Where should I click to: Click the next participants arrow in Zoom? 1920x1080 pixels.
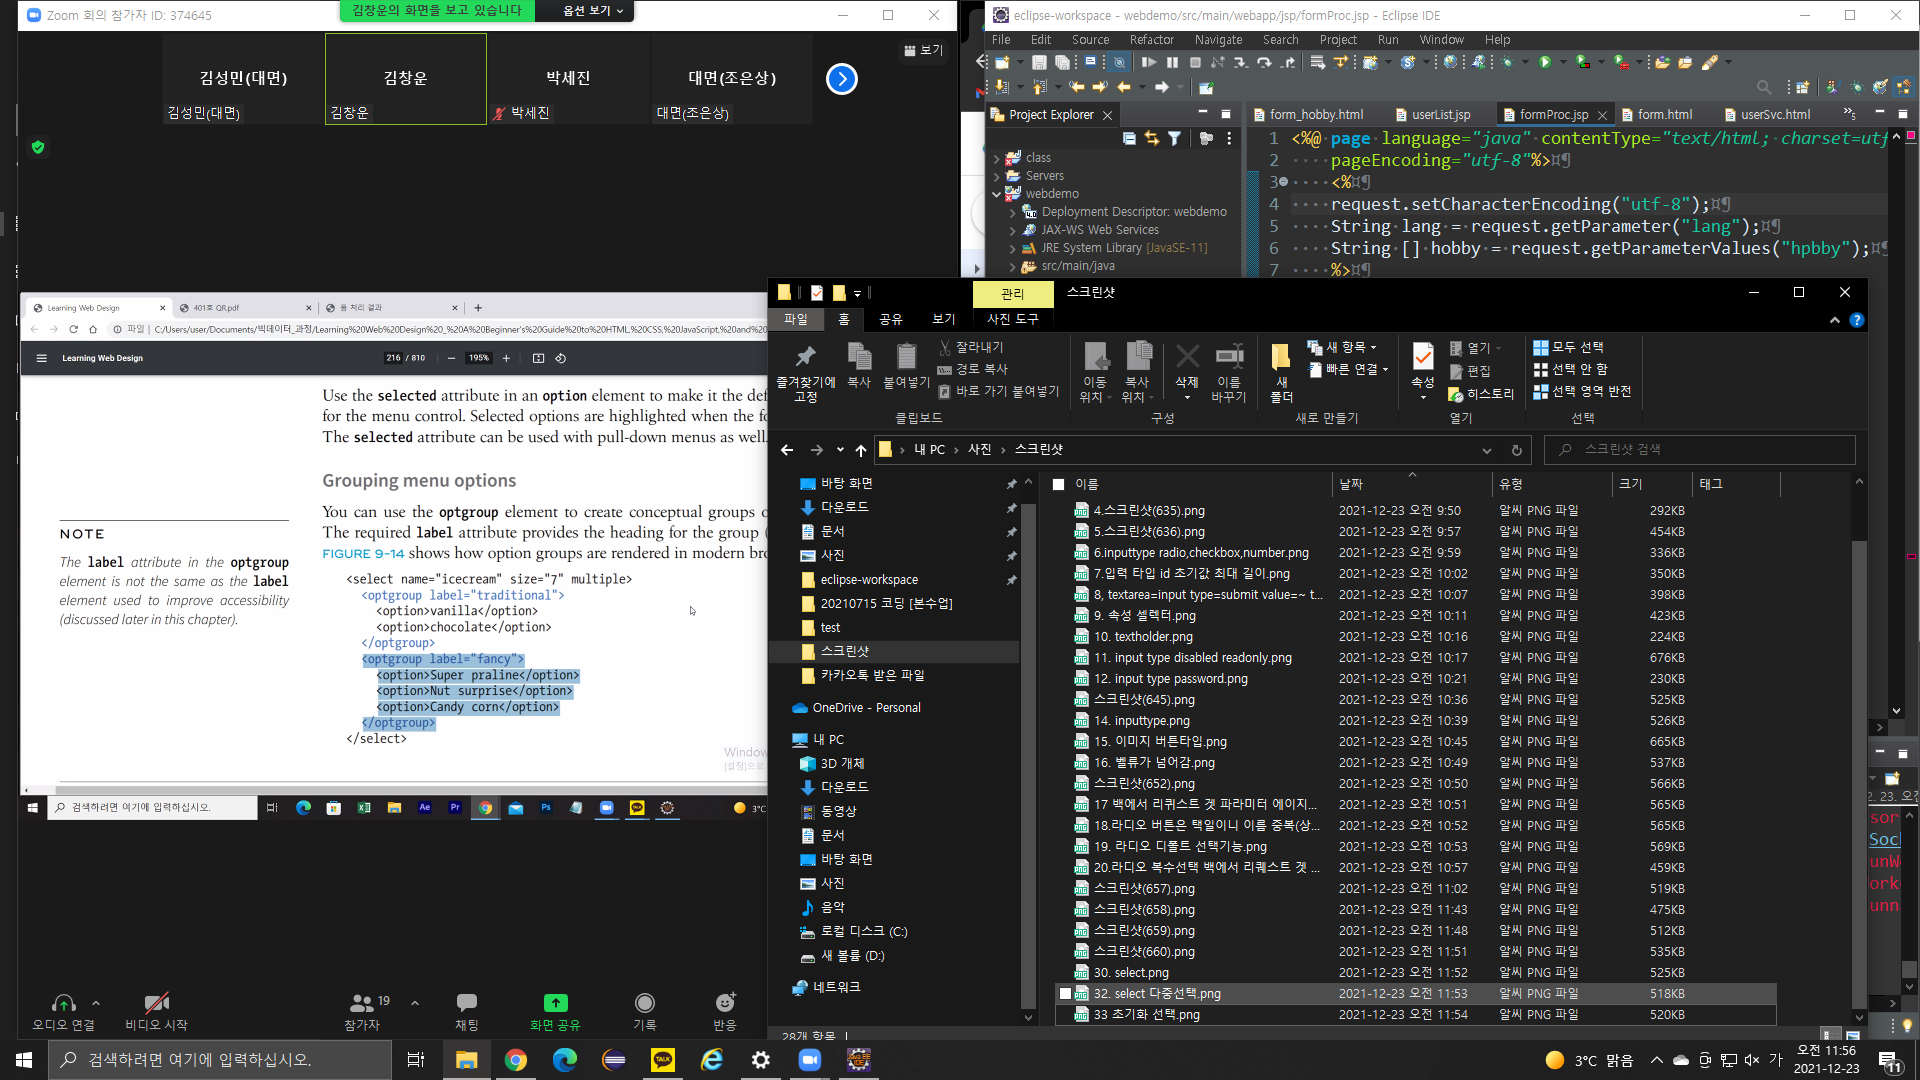(842, 79)
